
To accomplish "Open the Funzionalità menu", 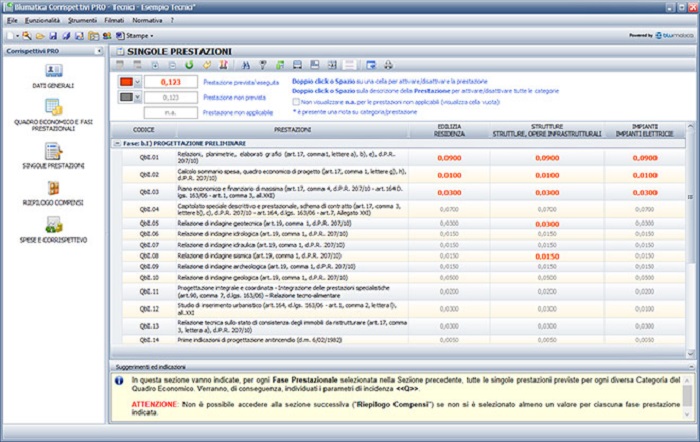I will pos(43,19).
